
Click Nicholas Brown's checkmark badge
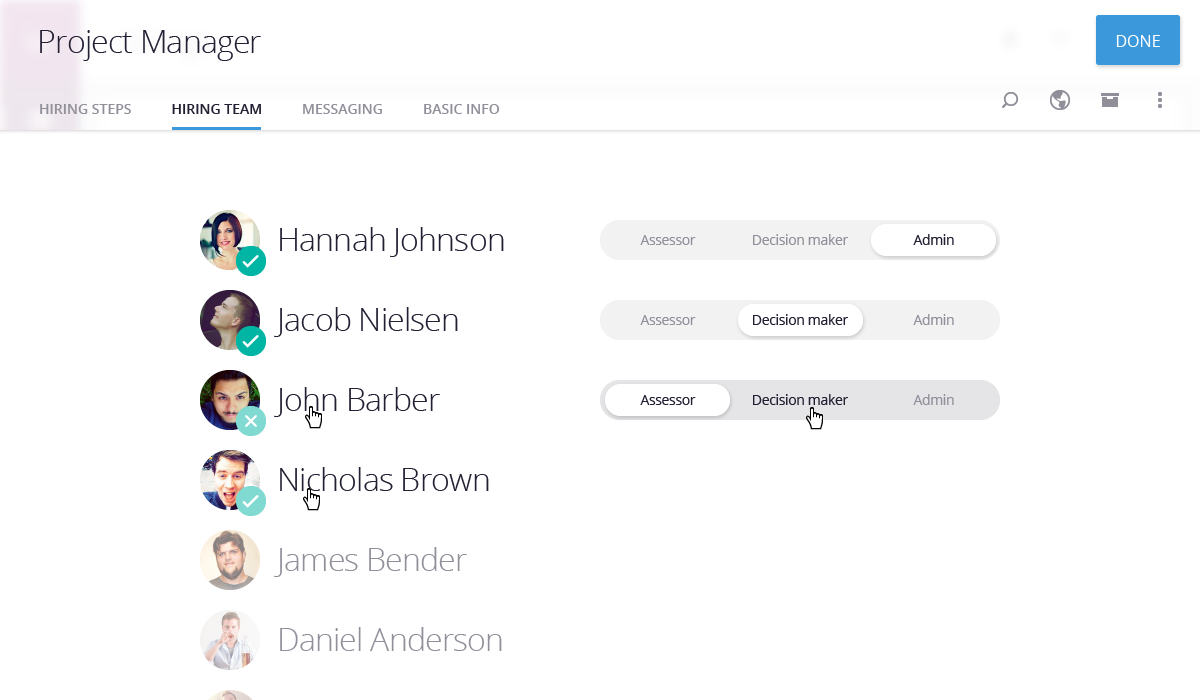click(251, 501)
